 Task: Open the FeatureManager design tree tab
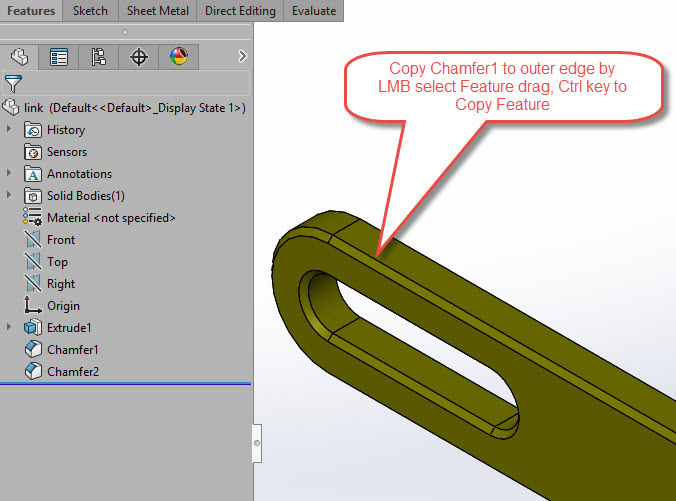tap(19, 56)
